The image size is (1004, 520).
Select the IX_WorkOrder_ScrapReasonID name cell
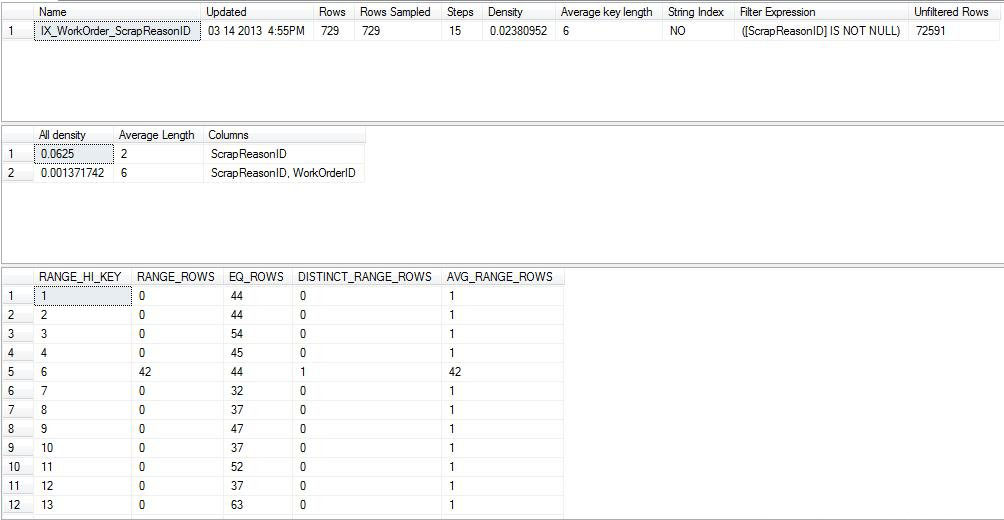pyautogui.click(x=117, y=31)
